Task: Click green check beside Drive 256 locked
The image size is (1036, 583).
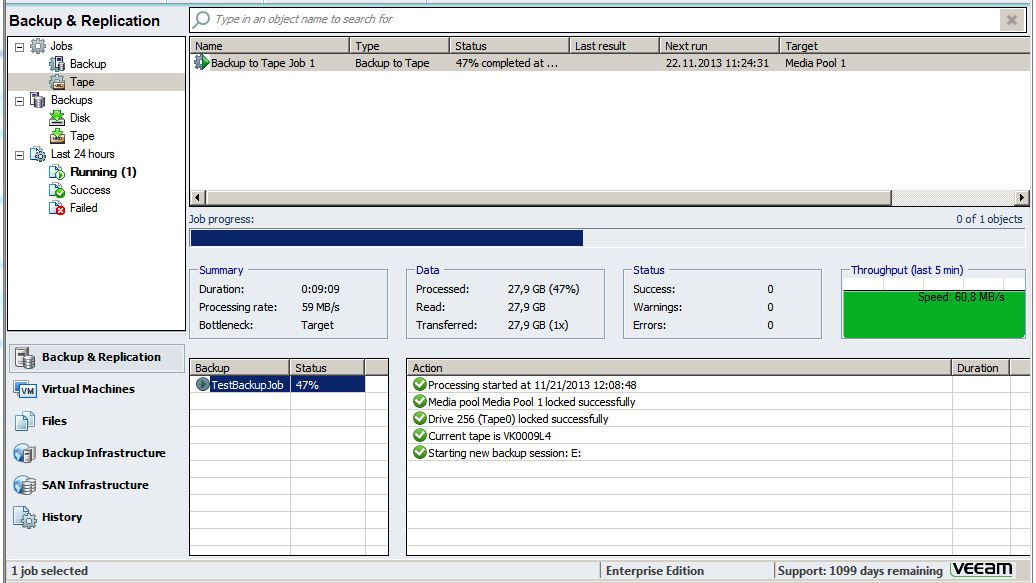Action: (x=419, y=418)
